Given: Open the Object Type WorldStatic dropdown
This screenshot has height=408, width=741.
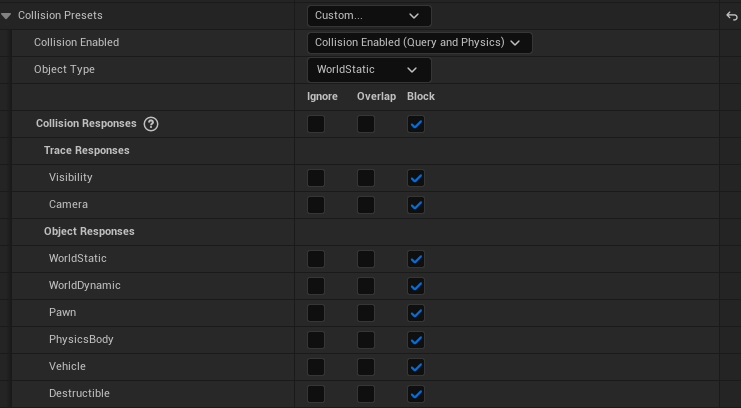Looking at the screenshot, I should click(x=369, y=69).
